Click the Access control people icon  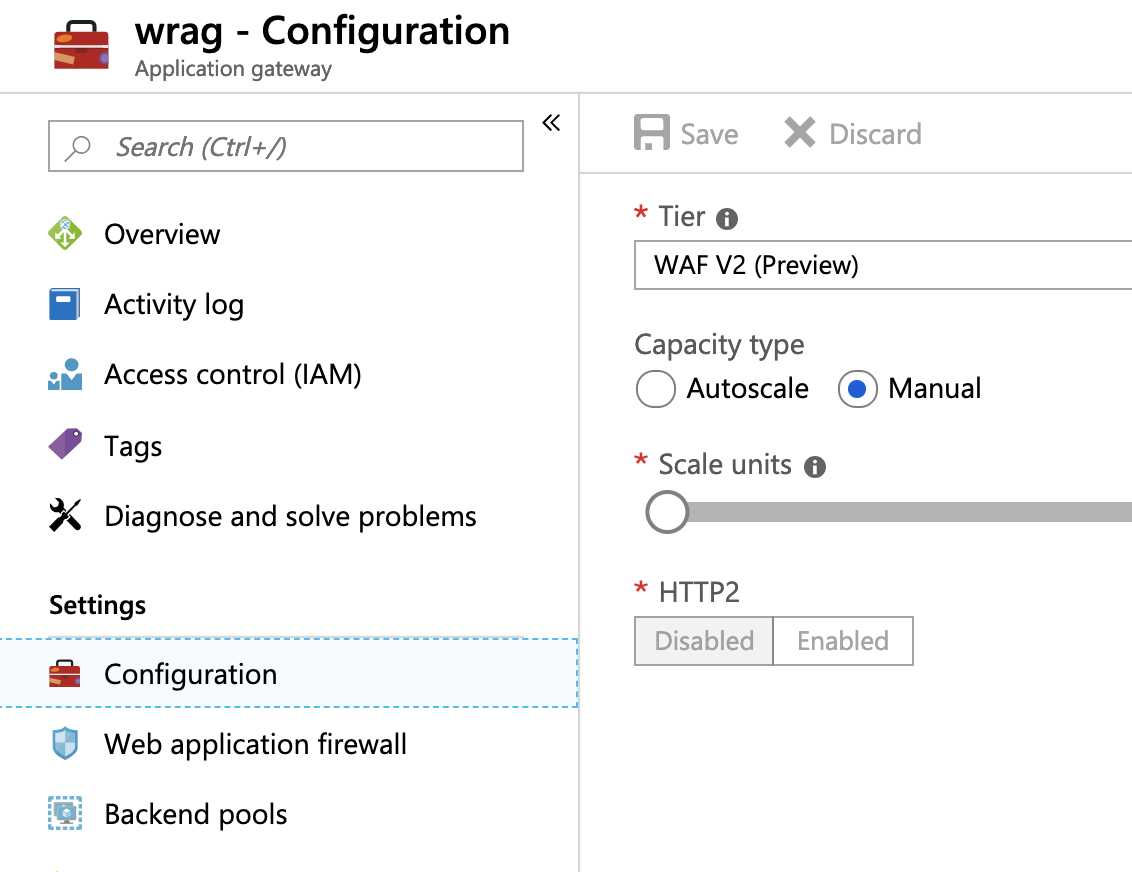pos(65,375)
